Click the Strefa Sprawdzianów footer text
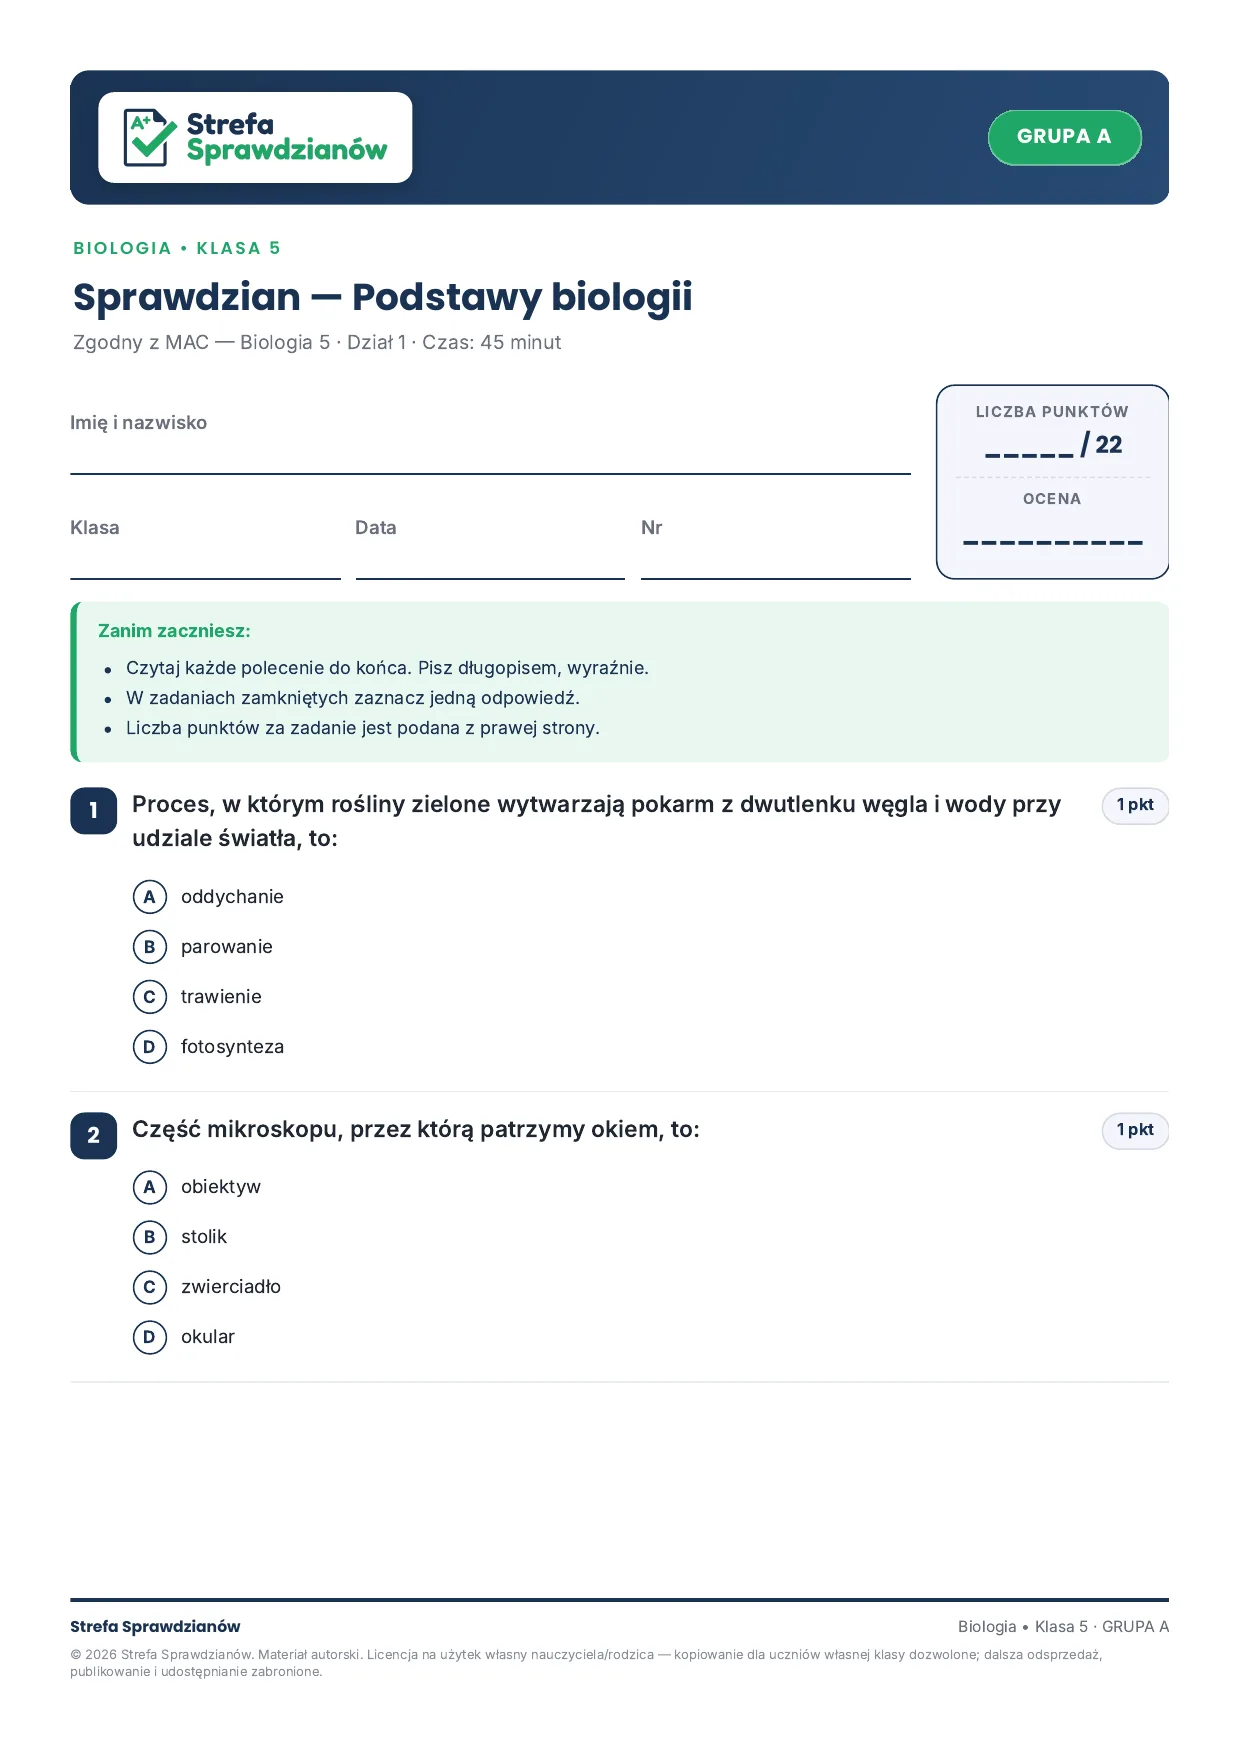1240x1754 pixels. (x=155, y=1627)
